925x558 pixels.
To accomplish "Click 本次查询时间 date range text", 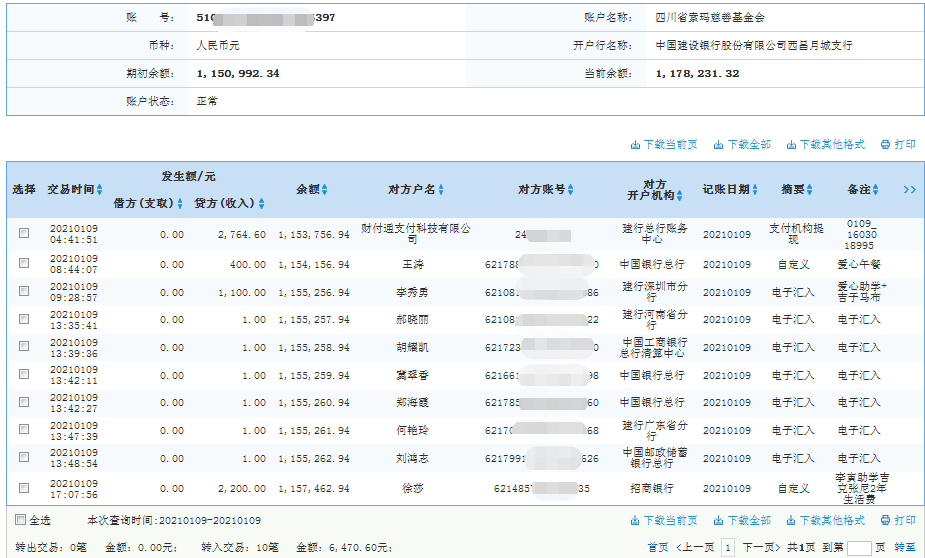I will pos(174,520).
